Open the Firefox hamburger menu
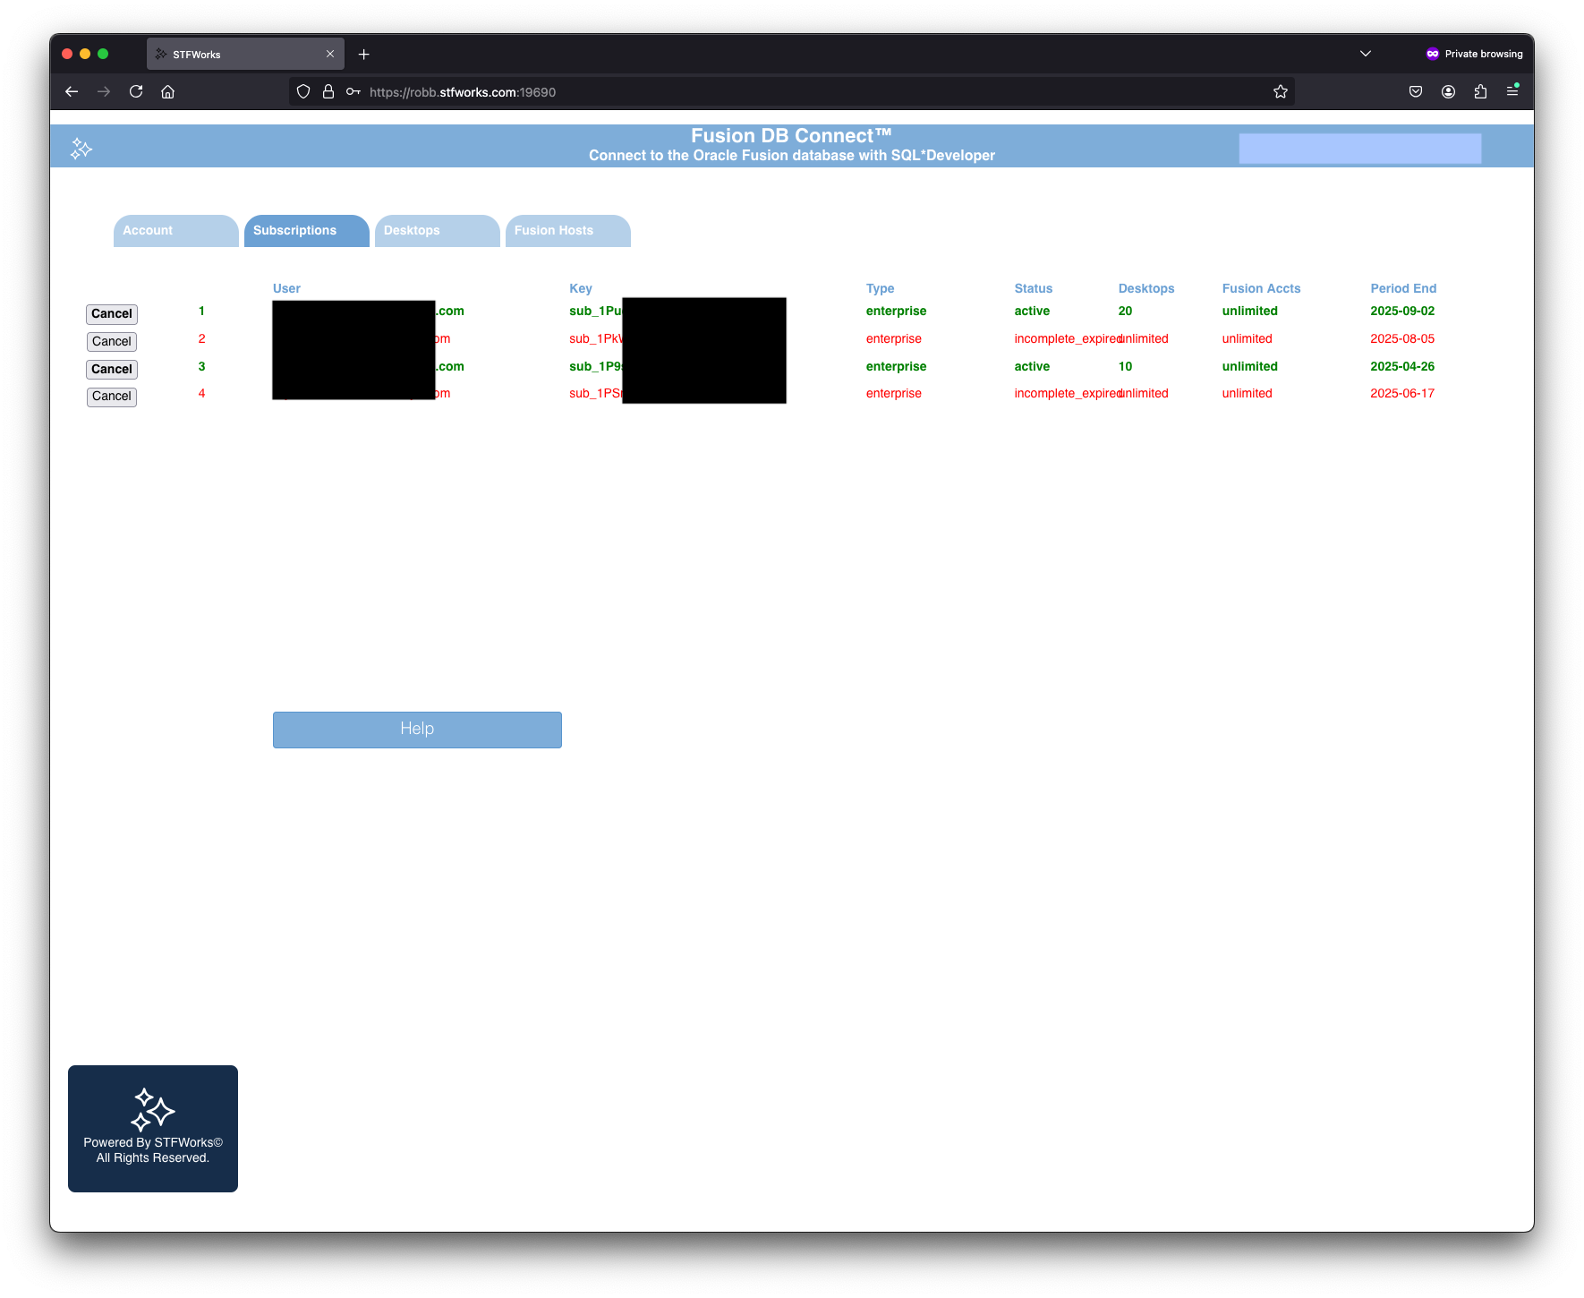 coord(1512,92)
